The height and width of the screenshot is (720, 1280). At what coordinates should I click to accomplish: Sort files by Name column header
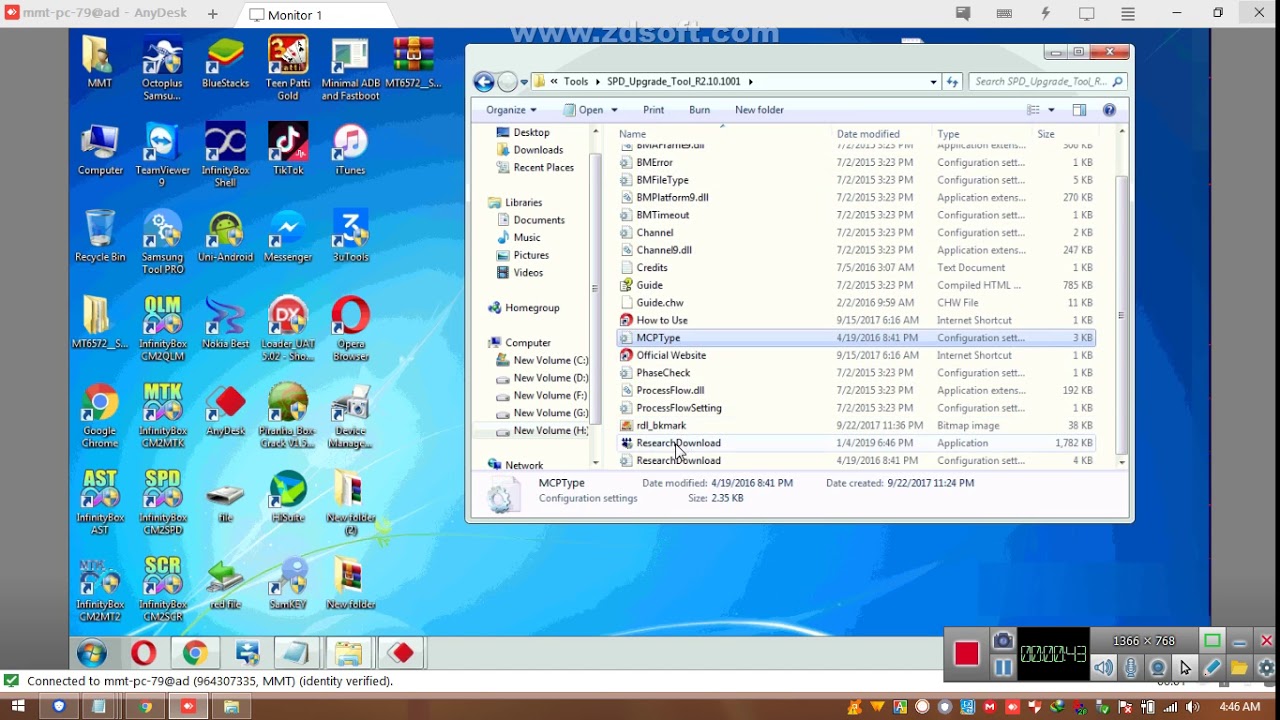point(723,134)
